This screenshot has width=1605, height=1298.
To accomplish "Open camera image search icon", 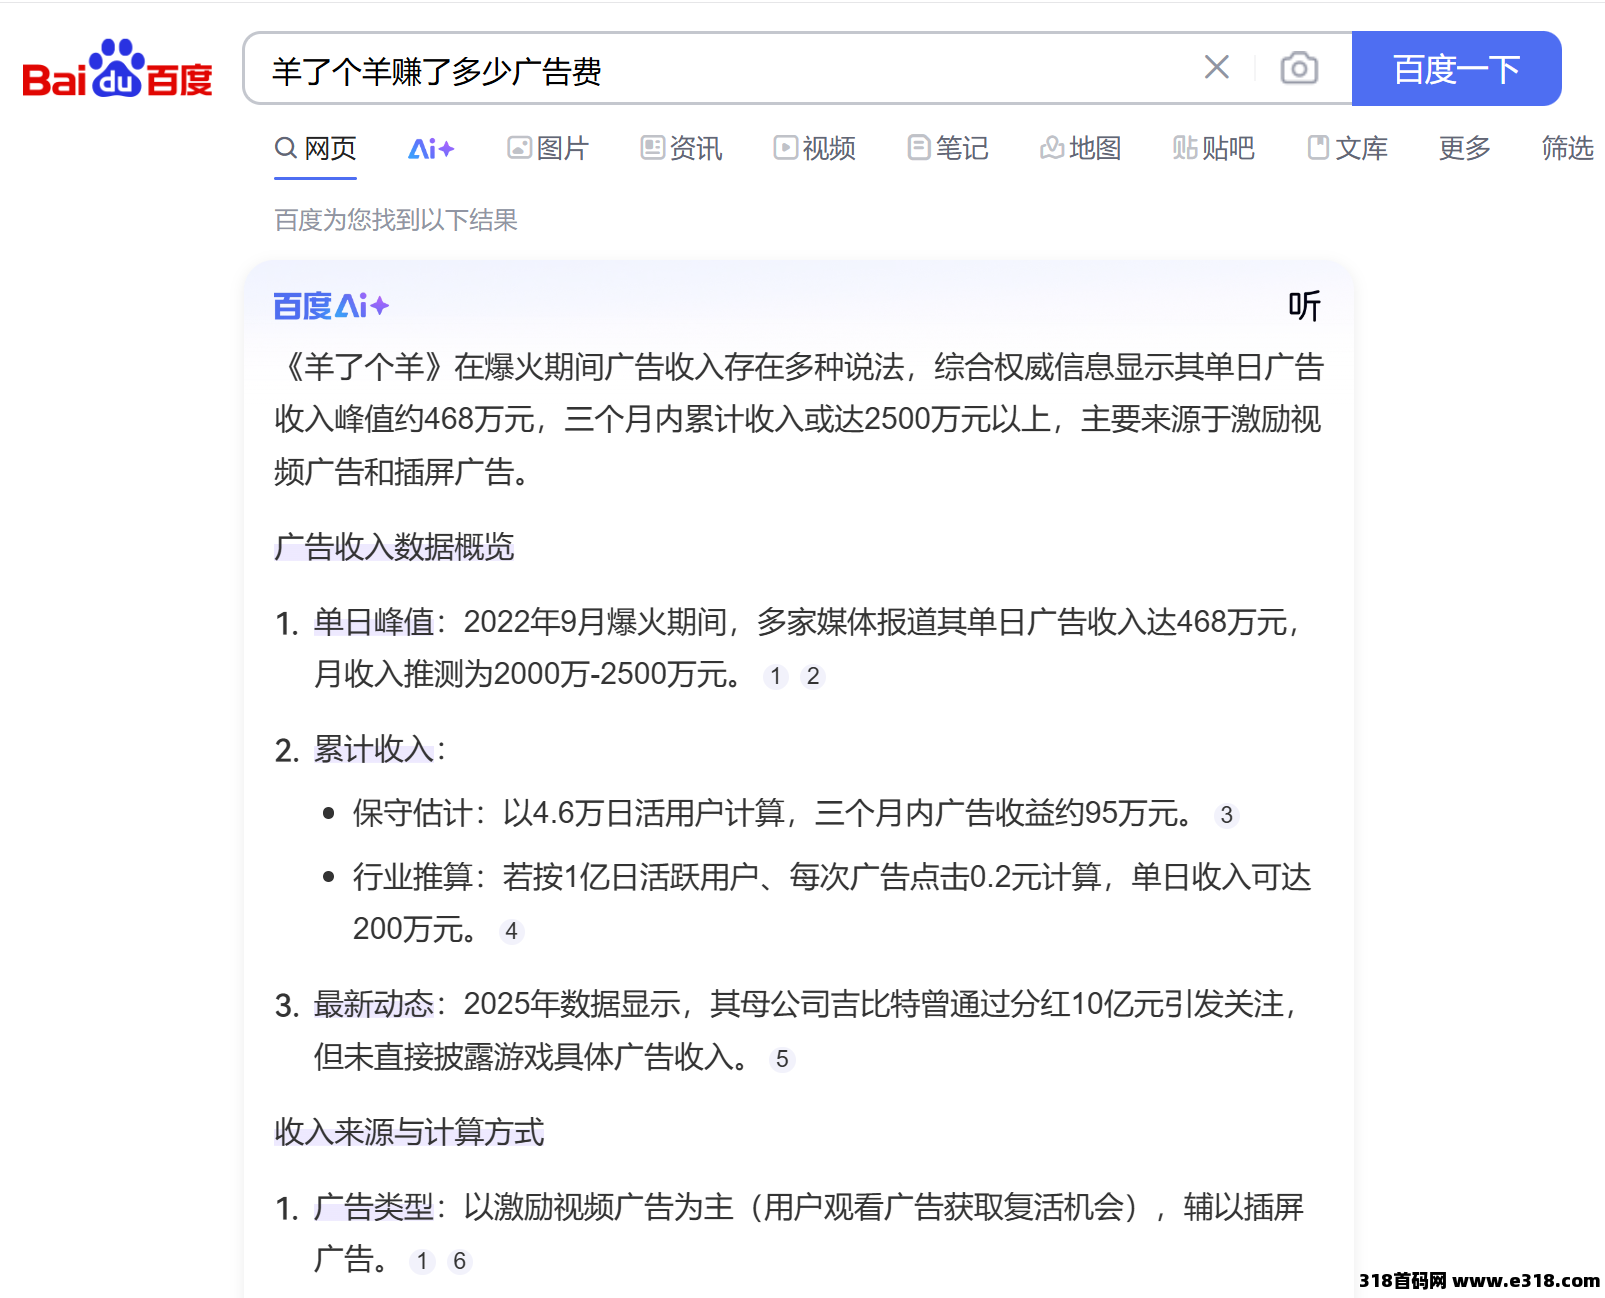I will pyautogui.click(x=1298, y=67).
